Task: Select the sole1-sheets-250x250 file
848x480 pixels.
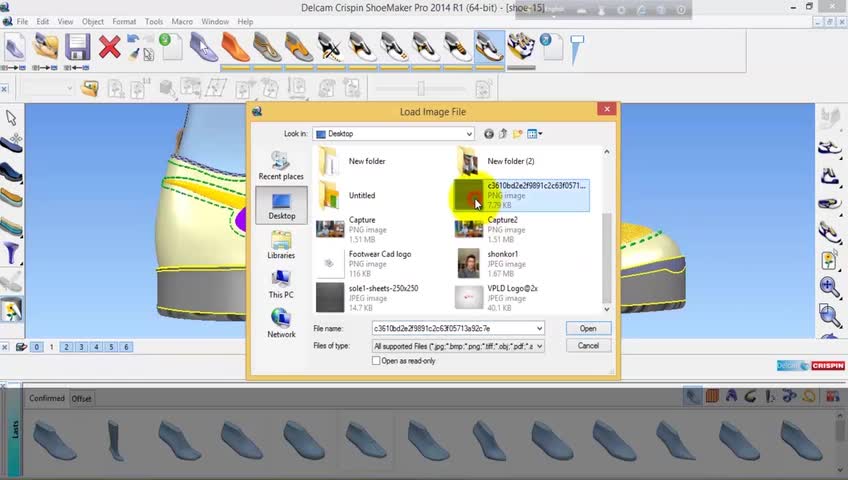Action: 382,298
